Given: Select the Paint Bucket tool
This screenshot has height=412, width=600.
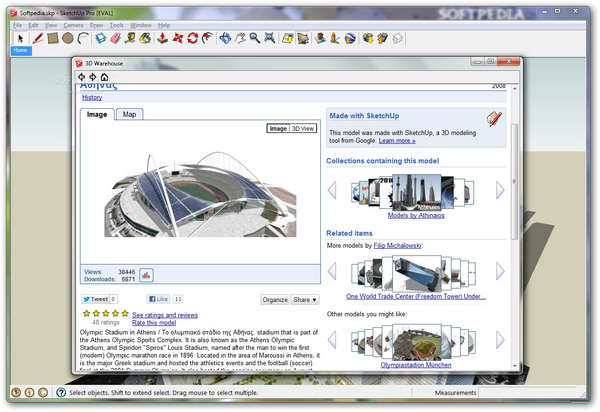Looking at the screenshot, I should click(x=145, y=38).
